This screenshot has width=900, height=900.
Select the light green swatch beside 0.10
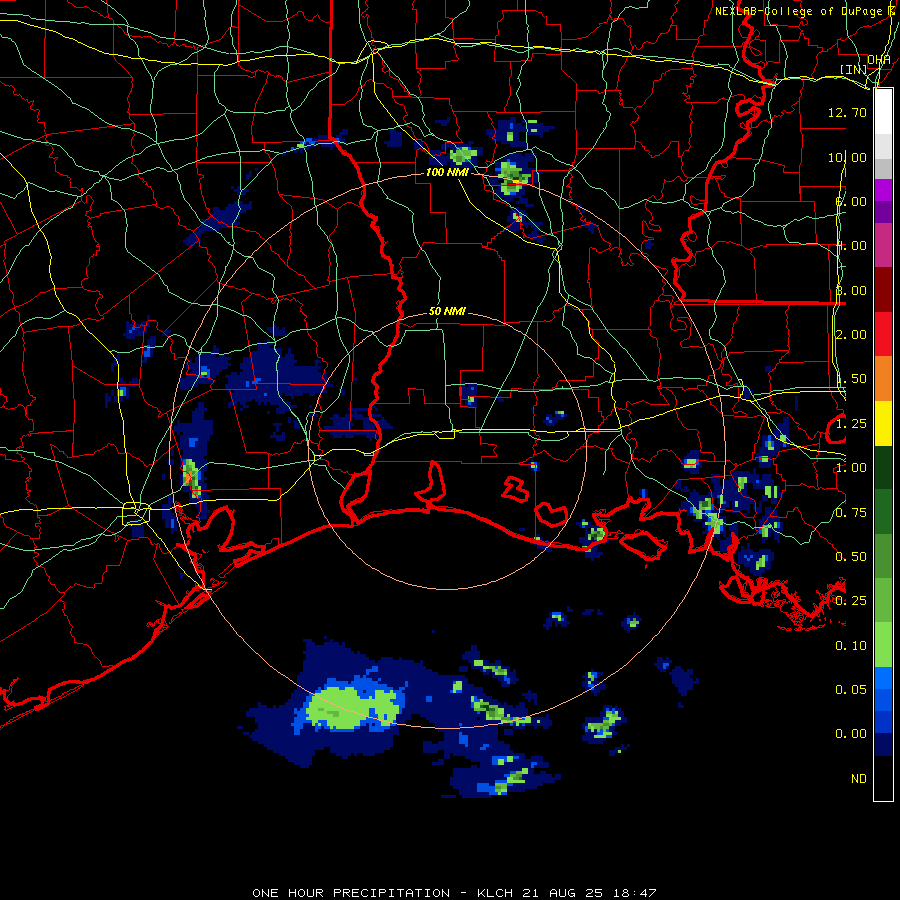pyautogui.click(x=883, y=645)
